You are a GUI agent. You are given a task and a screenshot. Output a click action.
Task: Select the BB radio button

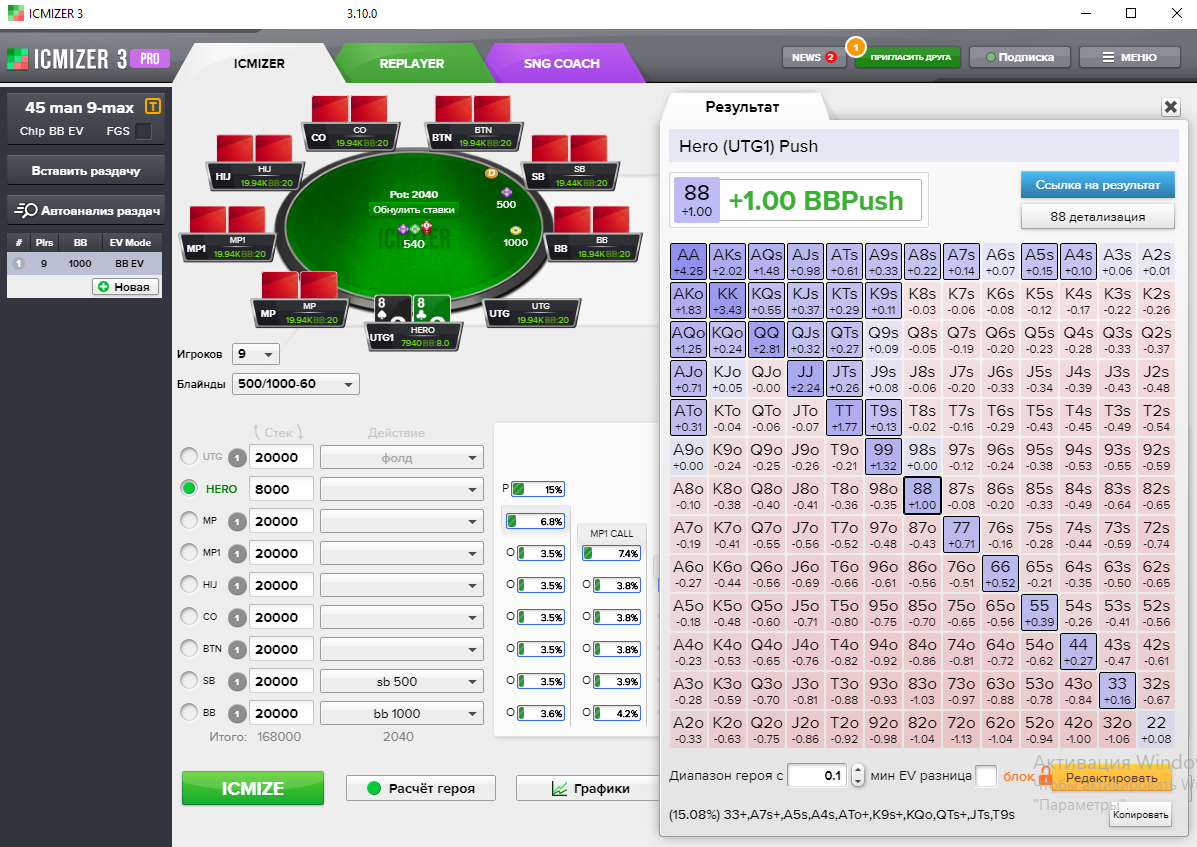point(189,713)
